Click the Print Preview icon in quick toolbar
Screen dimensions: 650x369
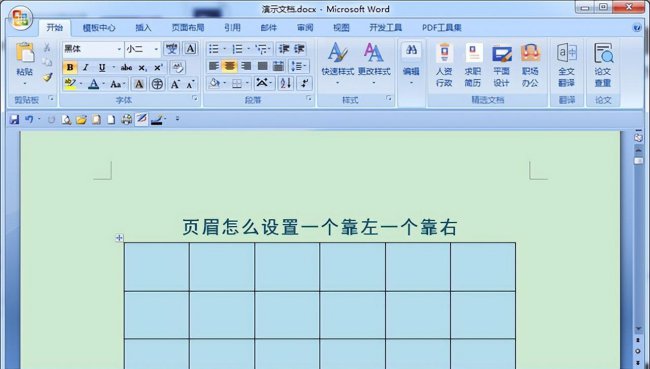(66, 120)
